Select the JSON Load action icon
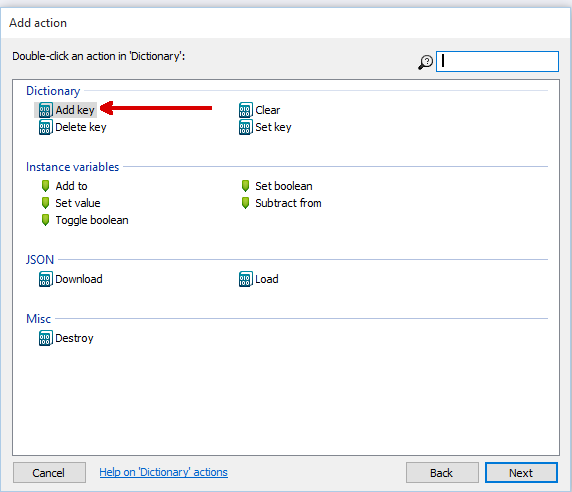 click(x=246, y=279)
